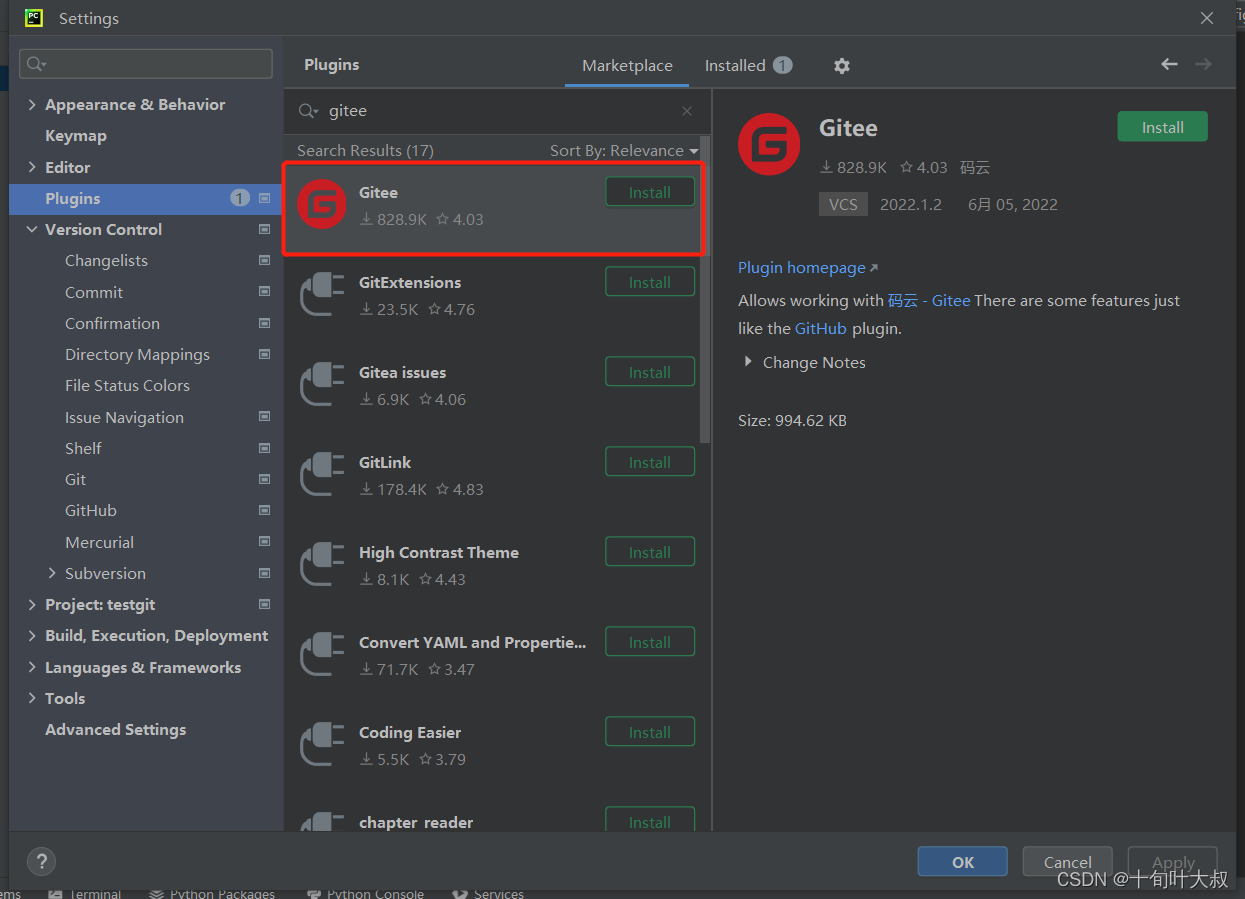Select the Confirmation settings item

coord(112,323)
